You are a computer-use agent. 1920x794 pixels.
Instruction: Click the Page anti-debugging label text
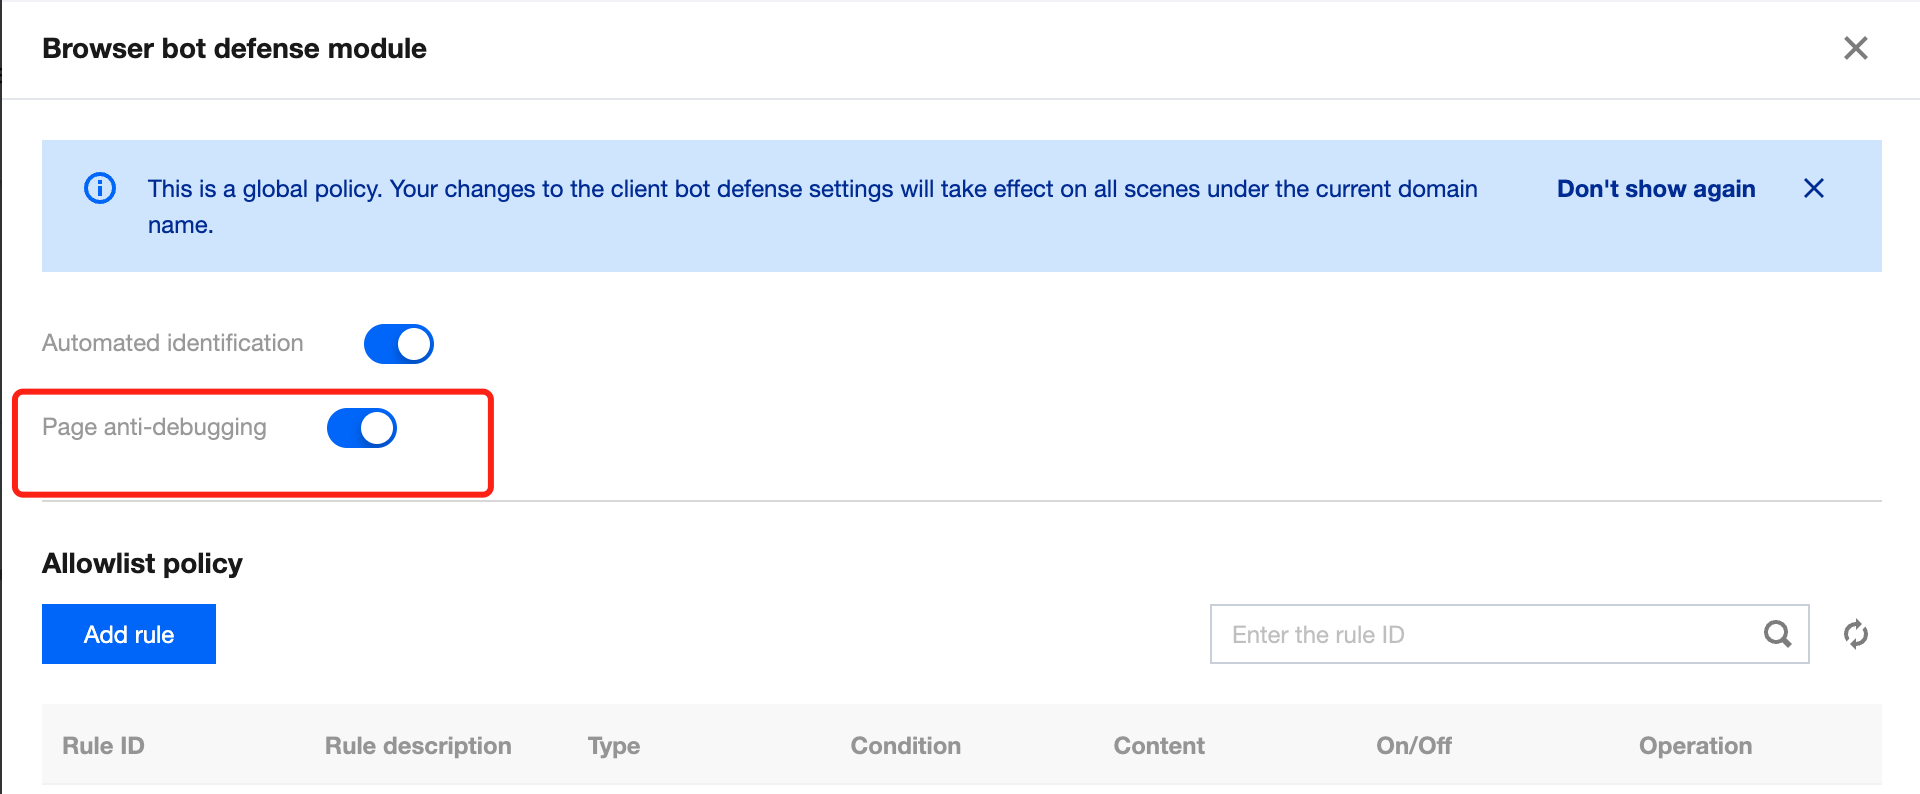154,427
